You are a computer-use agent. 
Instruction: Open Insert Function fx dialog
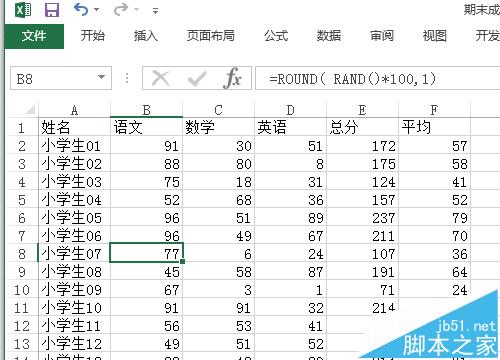(x=232, y=79)
